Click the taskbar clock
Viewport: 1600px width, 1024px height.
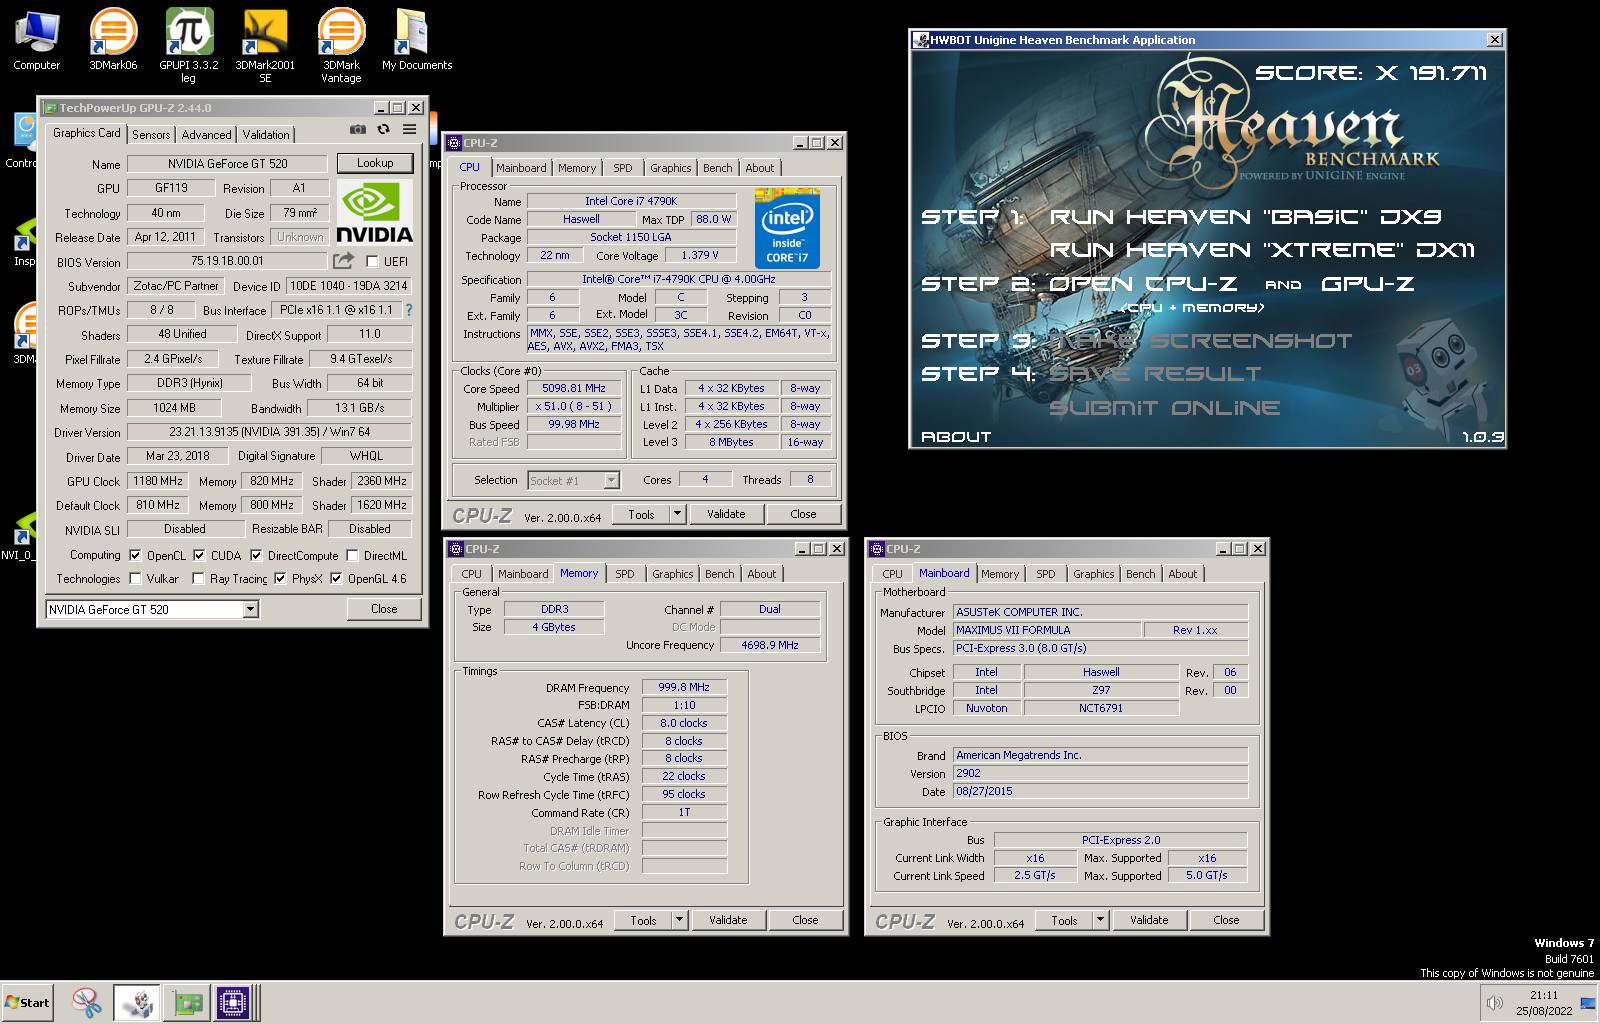tap(1543, 1003)
